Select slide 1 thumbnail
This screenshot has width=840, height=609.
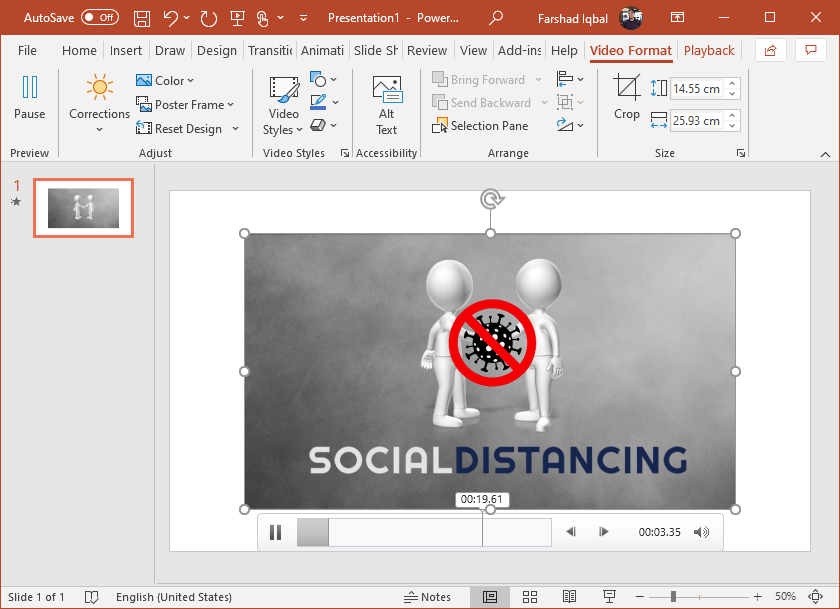pyautogui.click(x=83, y=208)
